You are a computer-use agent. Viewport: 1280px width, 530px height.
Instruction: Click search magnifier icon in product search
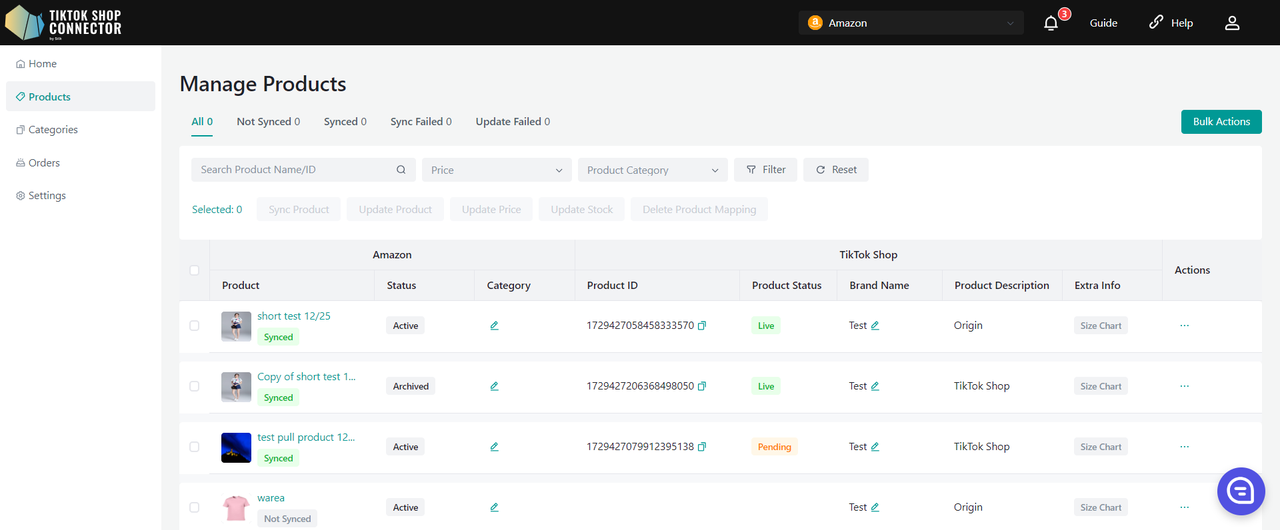[401, 170]
